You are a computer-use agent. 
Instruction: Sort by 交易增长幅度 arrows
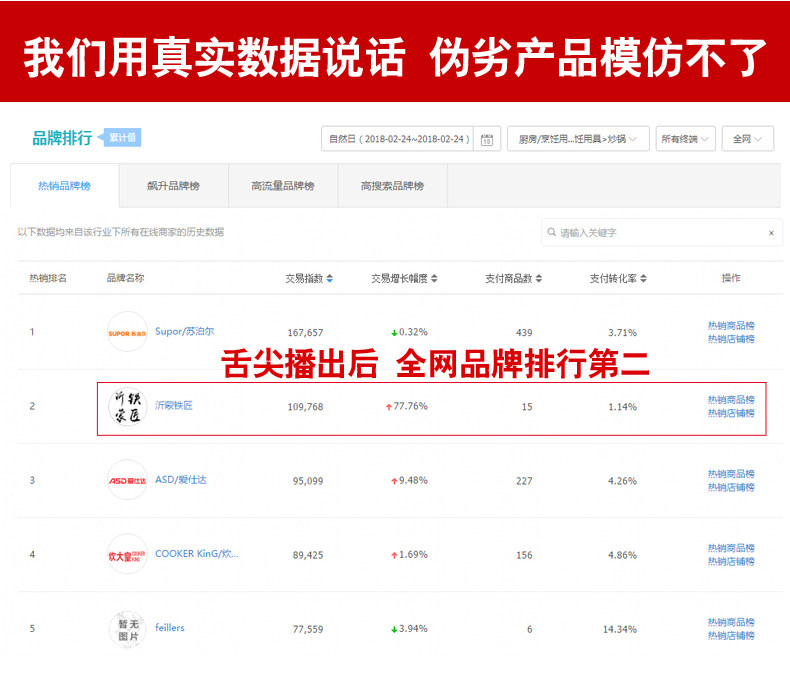coord(434,279)
